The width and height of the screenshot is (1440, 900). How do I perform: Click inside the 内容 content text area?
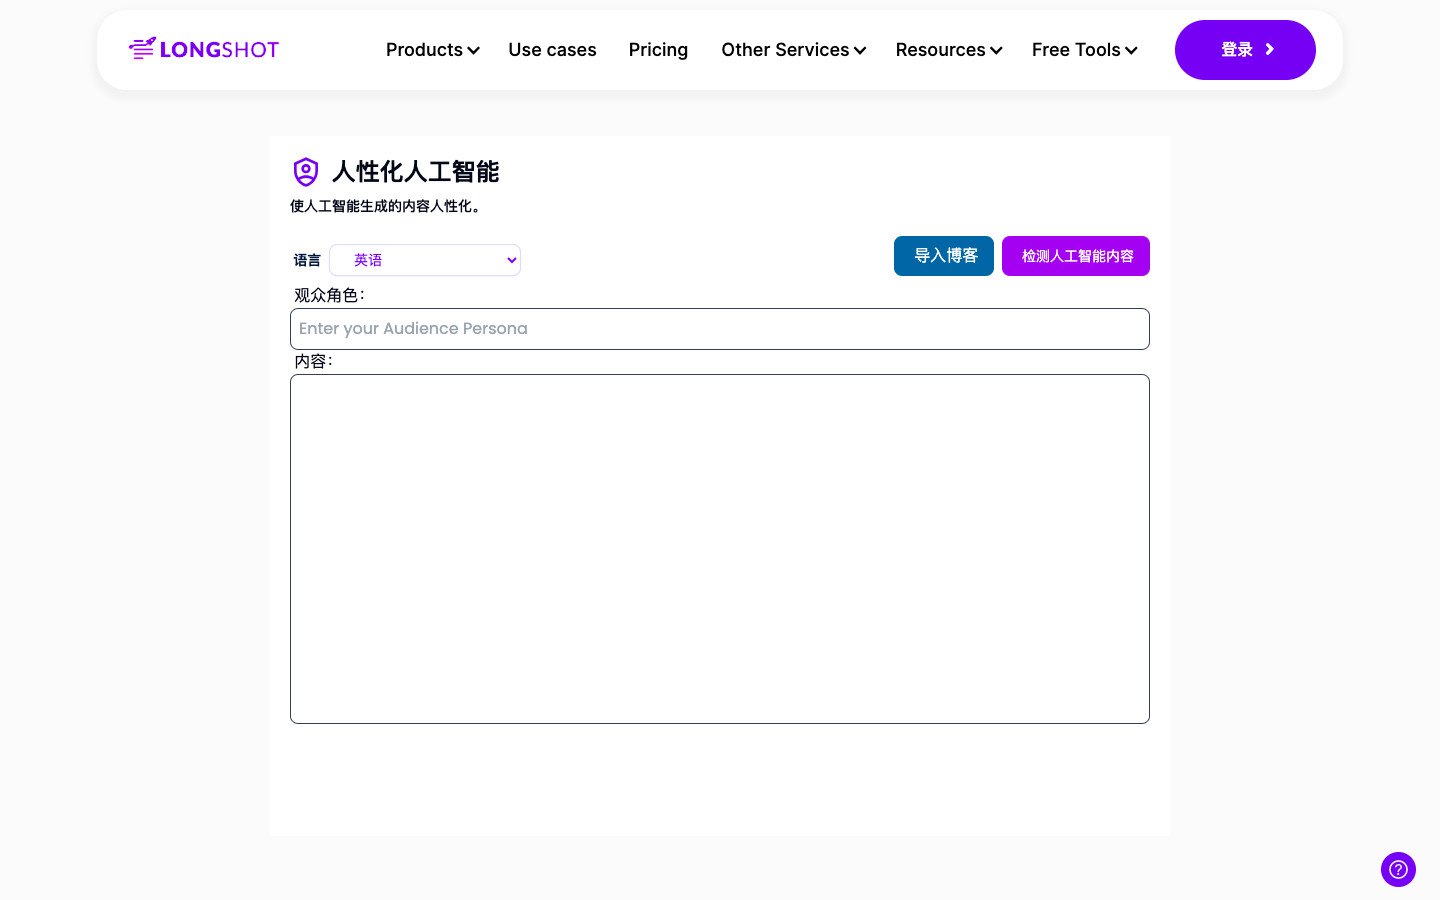[720, 549]
